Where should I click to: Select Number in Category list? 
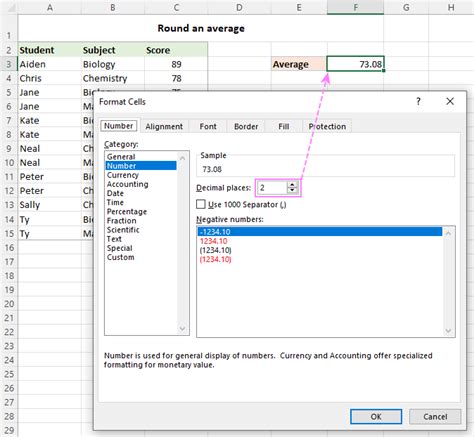pos(141,166)
